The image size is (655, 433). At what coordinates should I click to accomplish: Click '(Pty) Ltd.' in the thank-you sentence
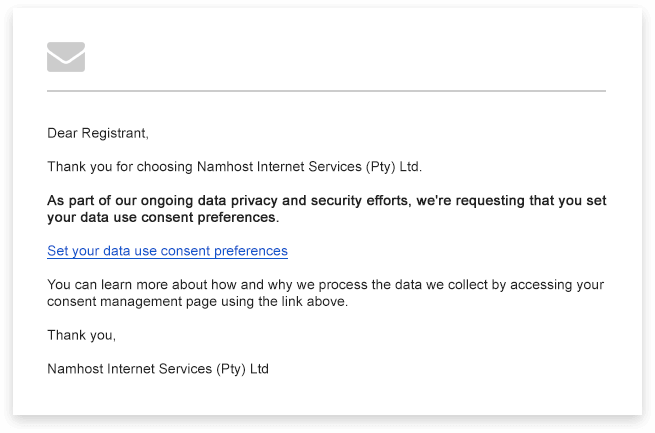click(394, 167)
